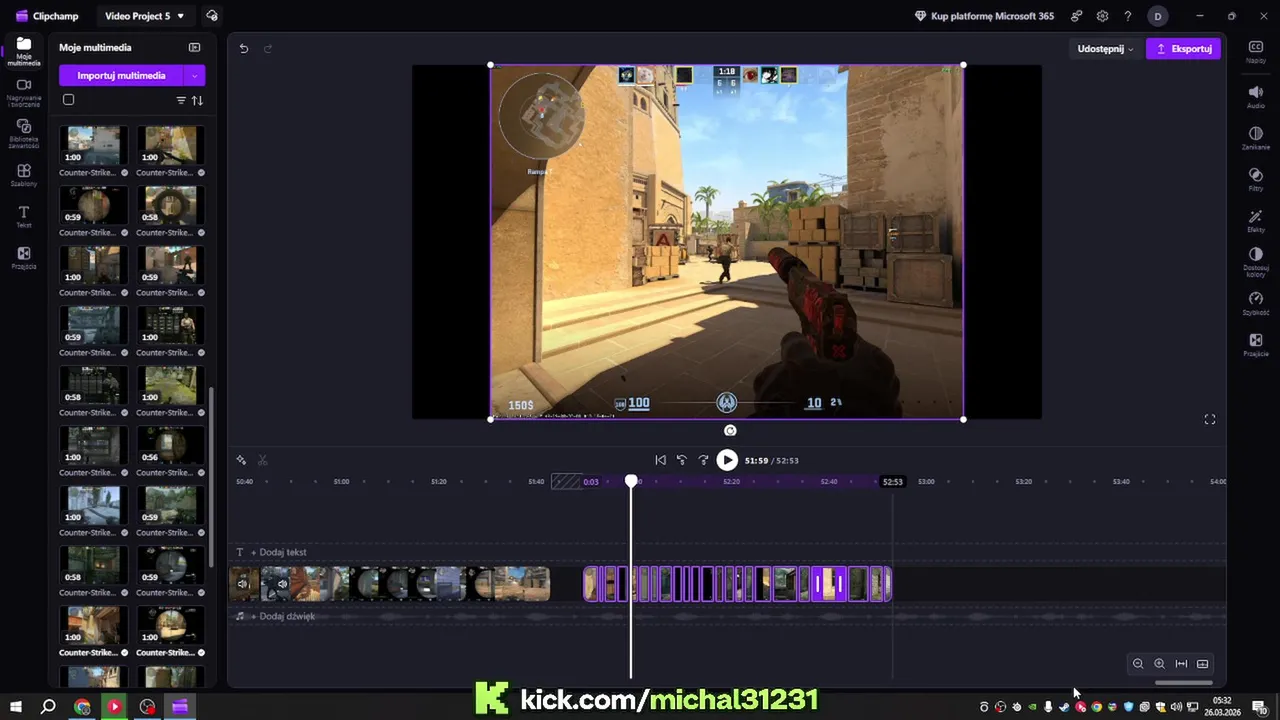
Task: Open Filtry filters panel
Action: (x=1256, y=180)
